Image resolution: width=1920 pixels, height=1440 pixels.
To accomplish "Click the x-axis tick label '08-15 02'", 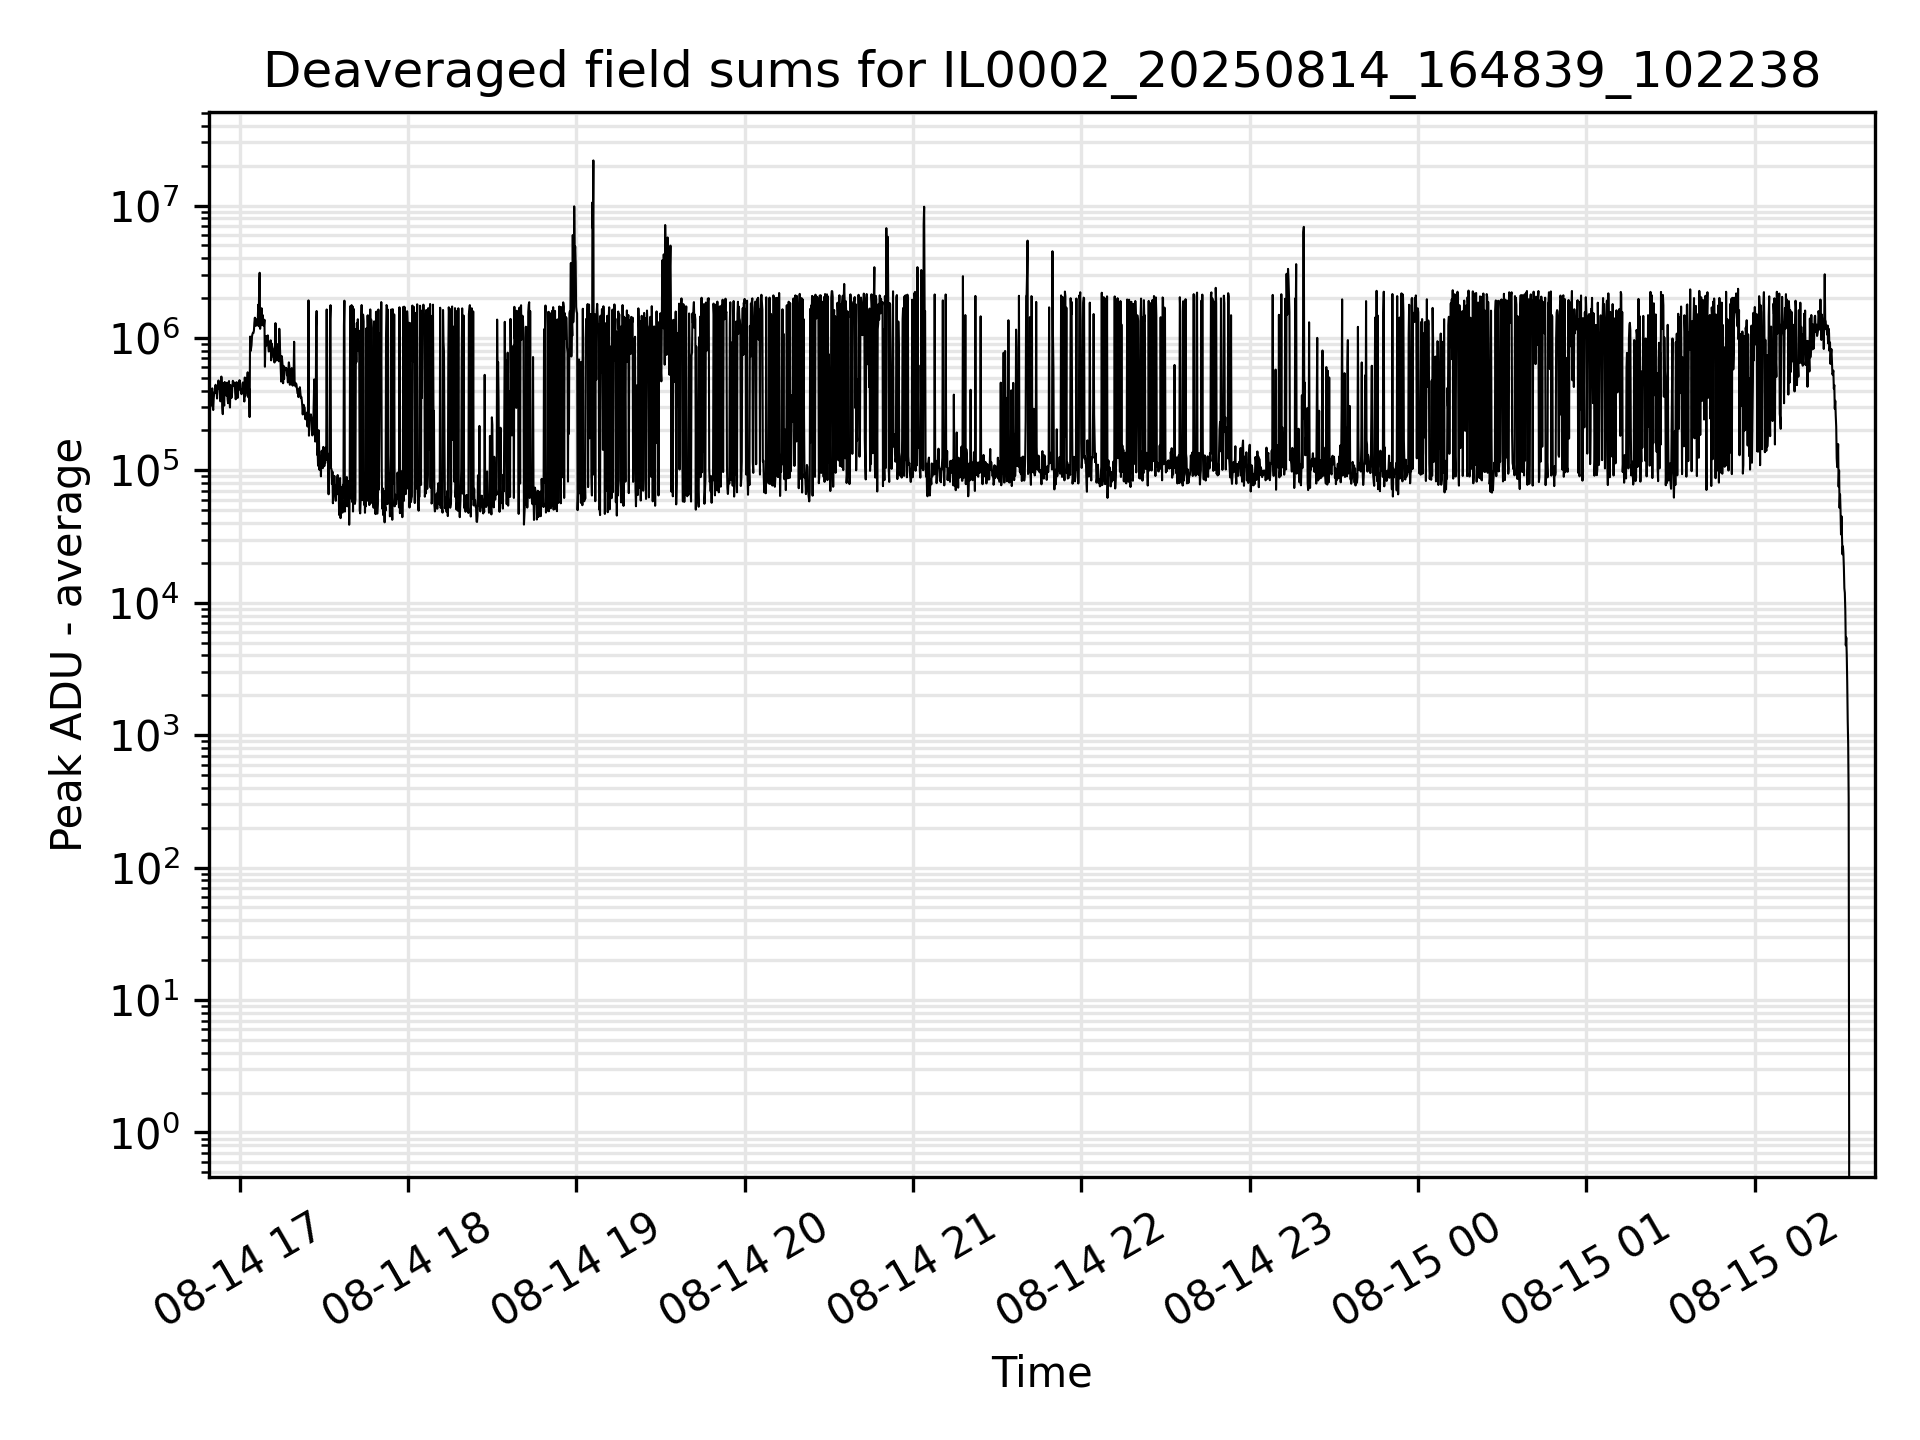I will pos(1753,1268).
